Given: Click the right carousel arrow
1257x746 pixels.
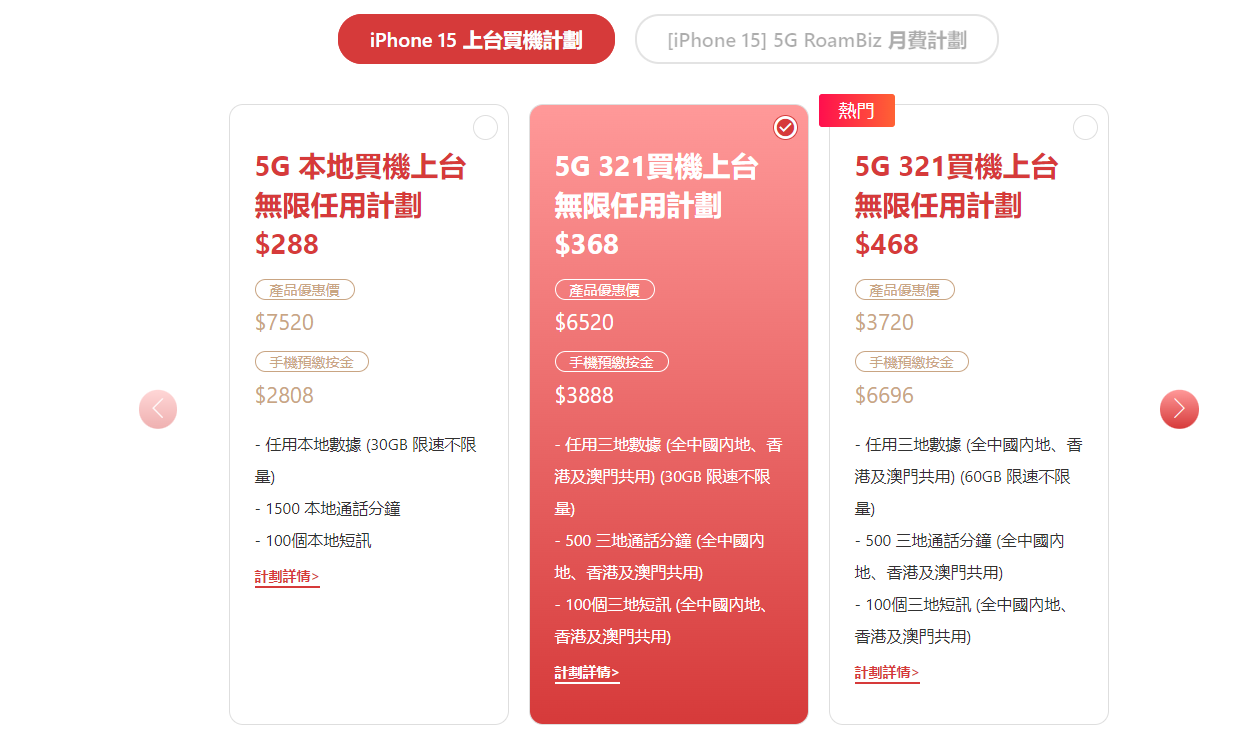Looking at the screenshot, I should point(1179,409).
